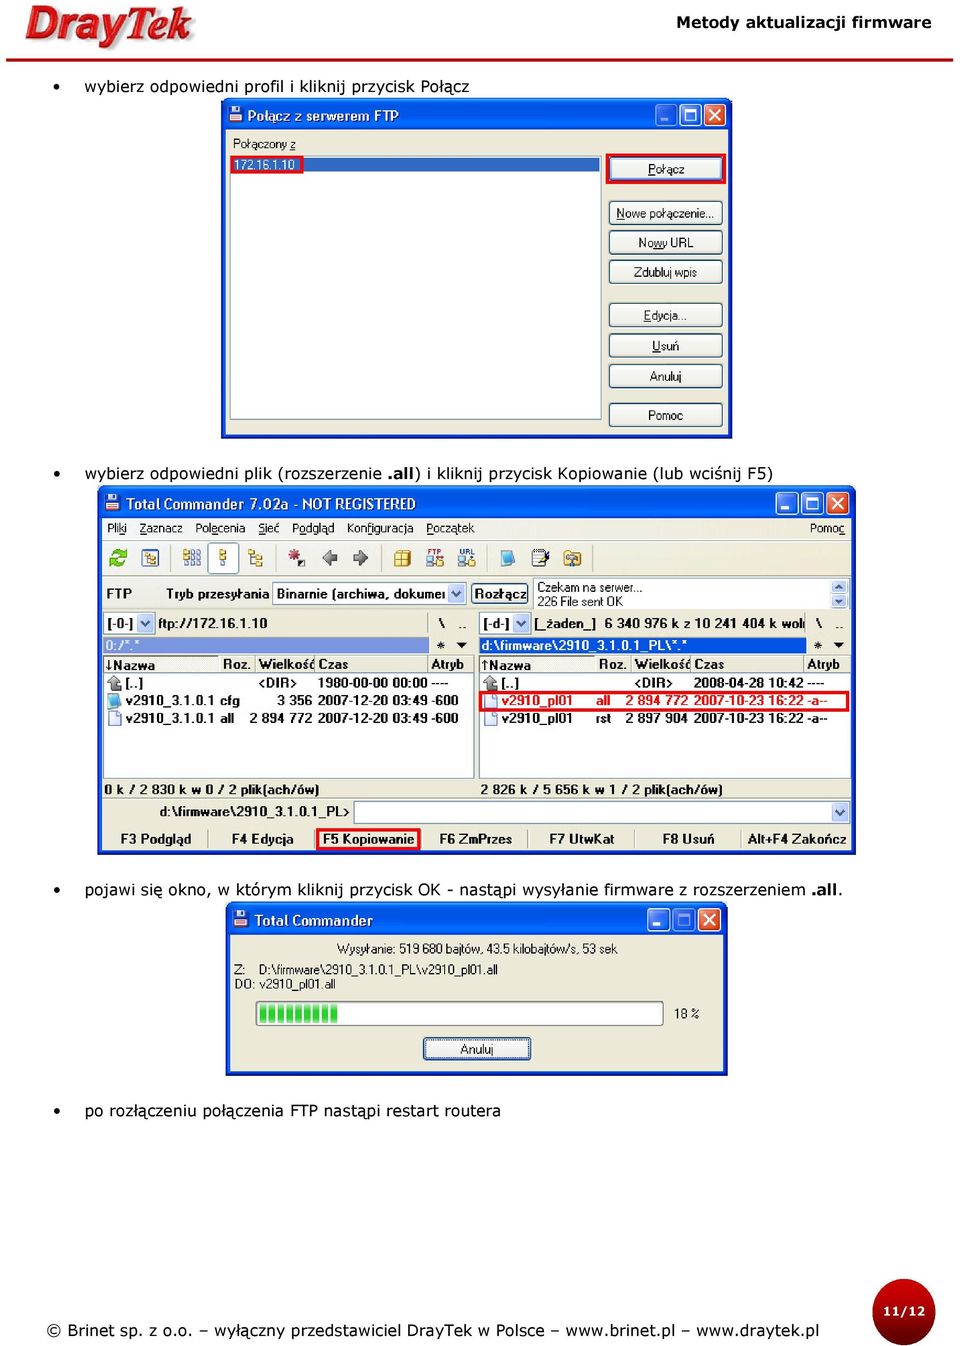Click Anuluj in the FTP connect dialog
This screenshot has width=960, height=1346.
click(x=666, y=376)
